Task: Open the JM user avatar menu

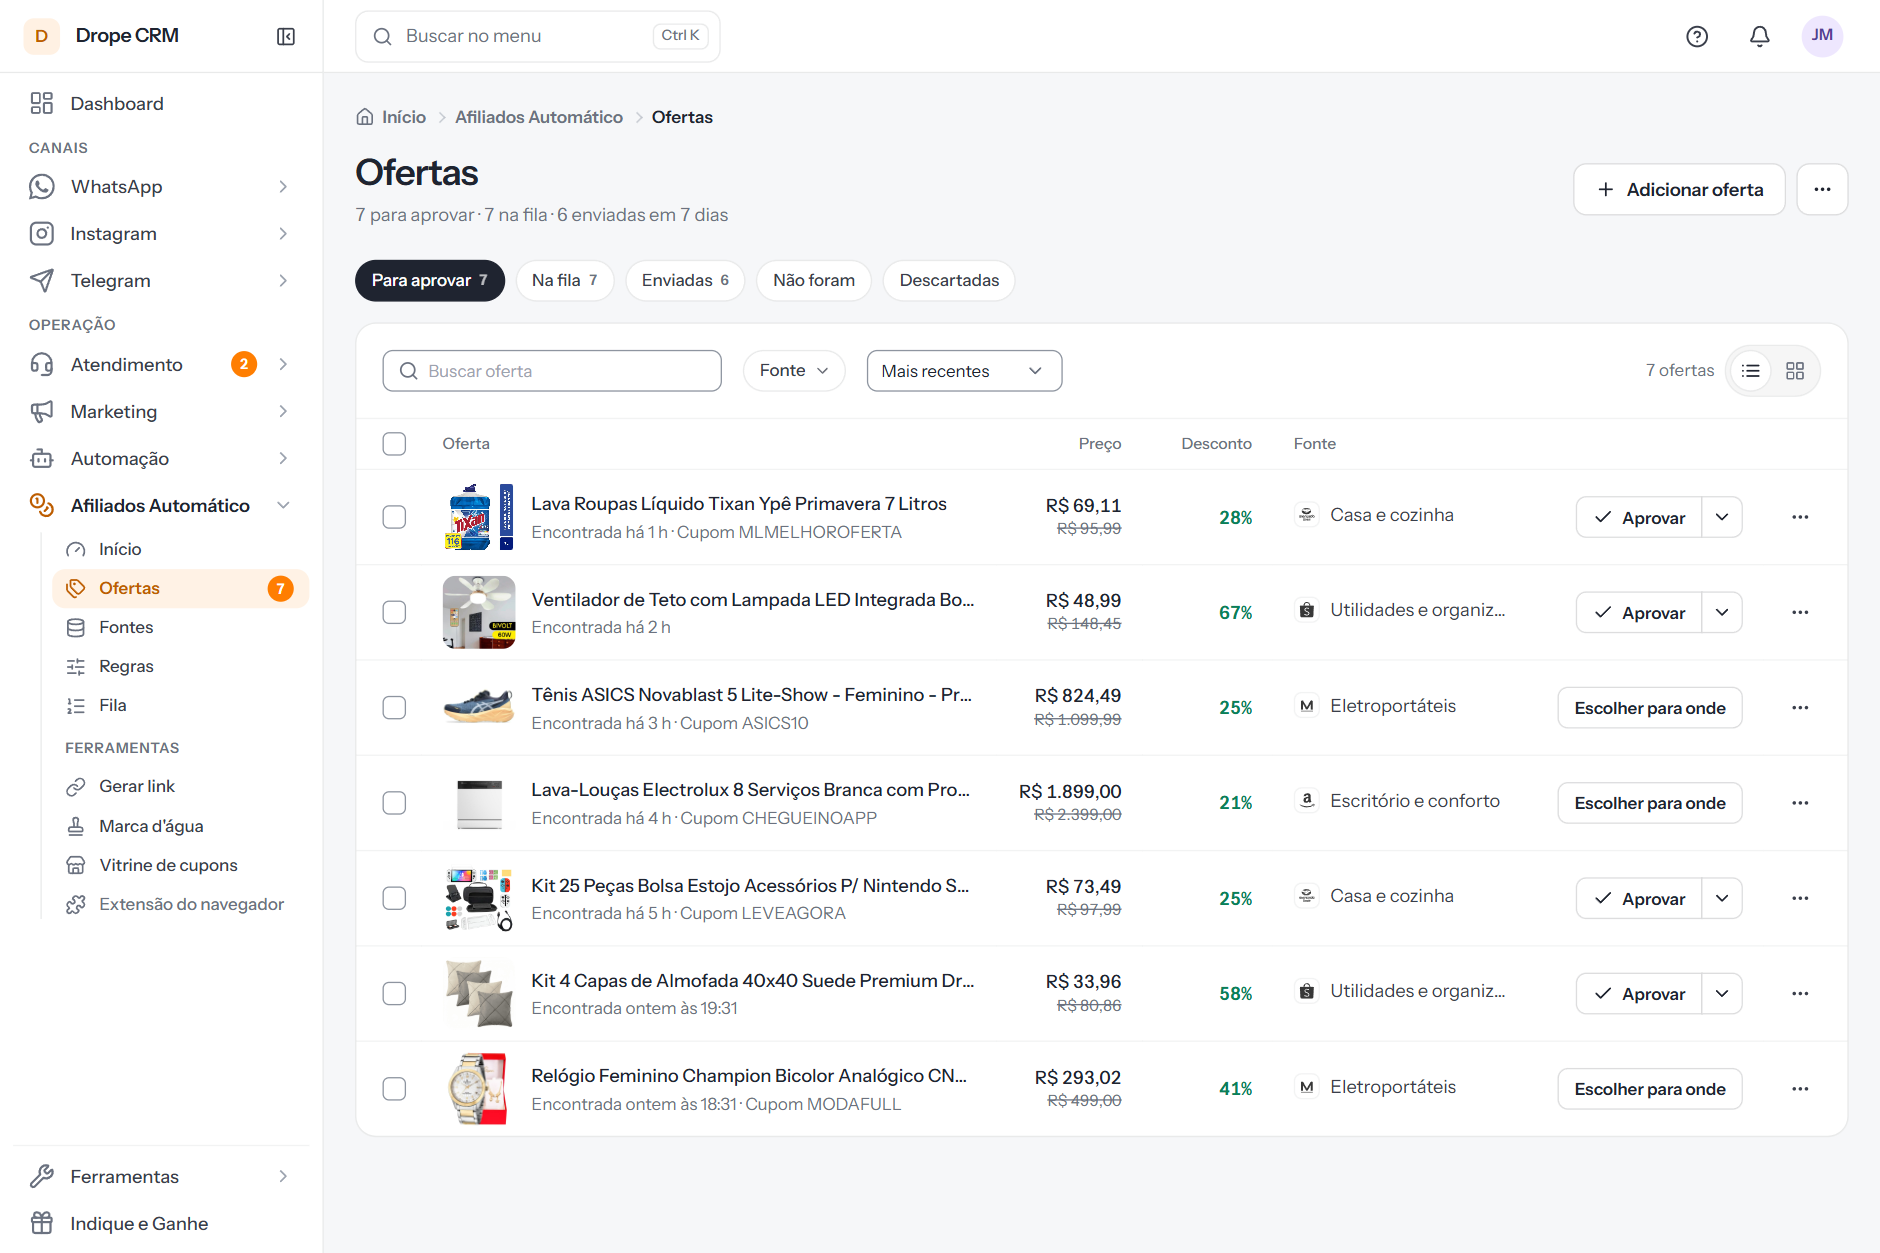Action: point(1822,36)
